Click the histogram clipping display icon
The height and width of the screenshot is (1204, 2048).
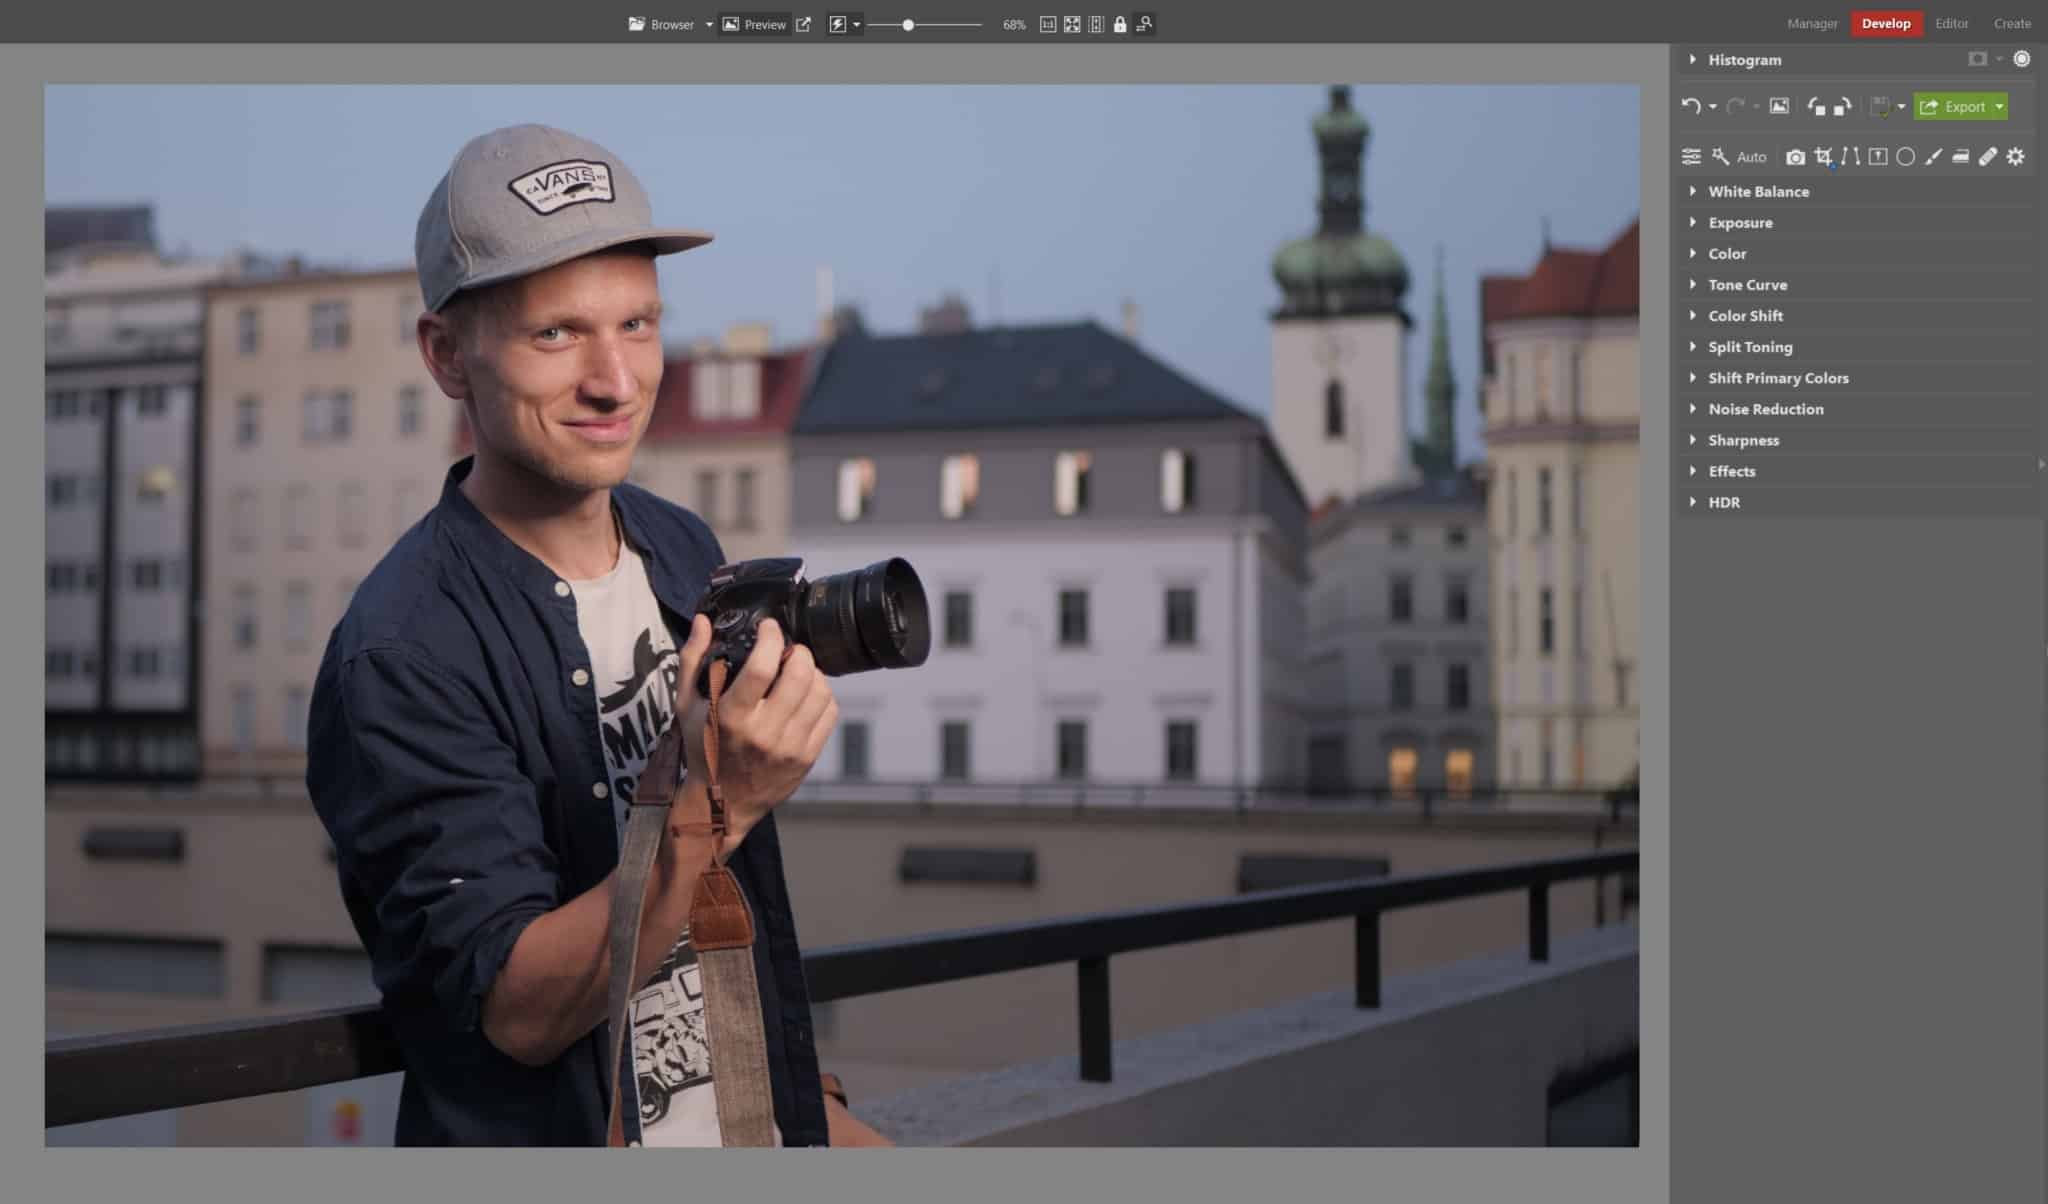pos(1977,59)
